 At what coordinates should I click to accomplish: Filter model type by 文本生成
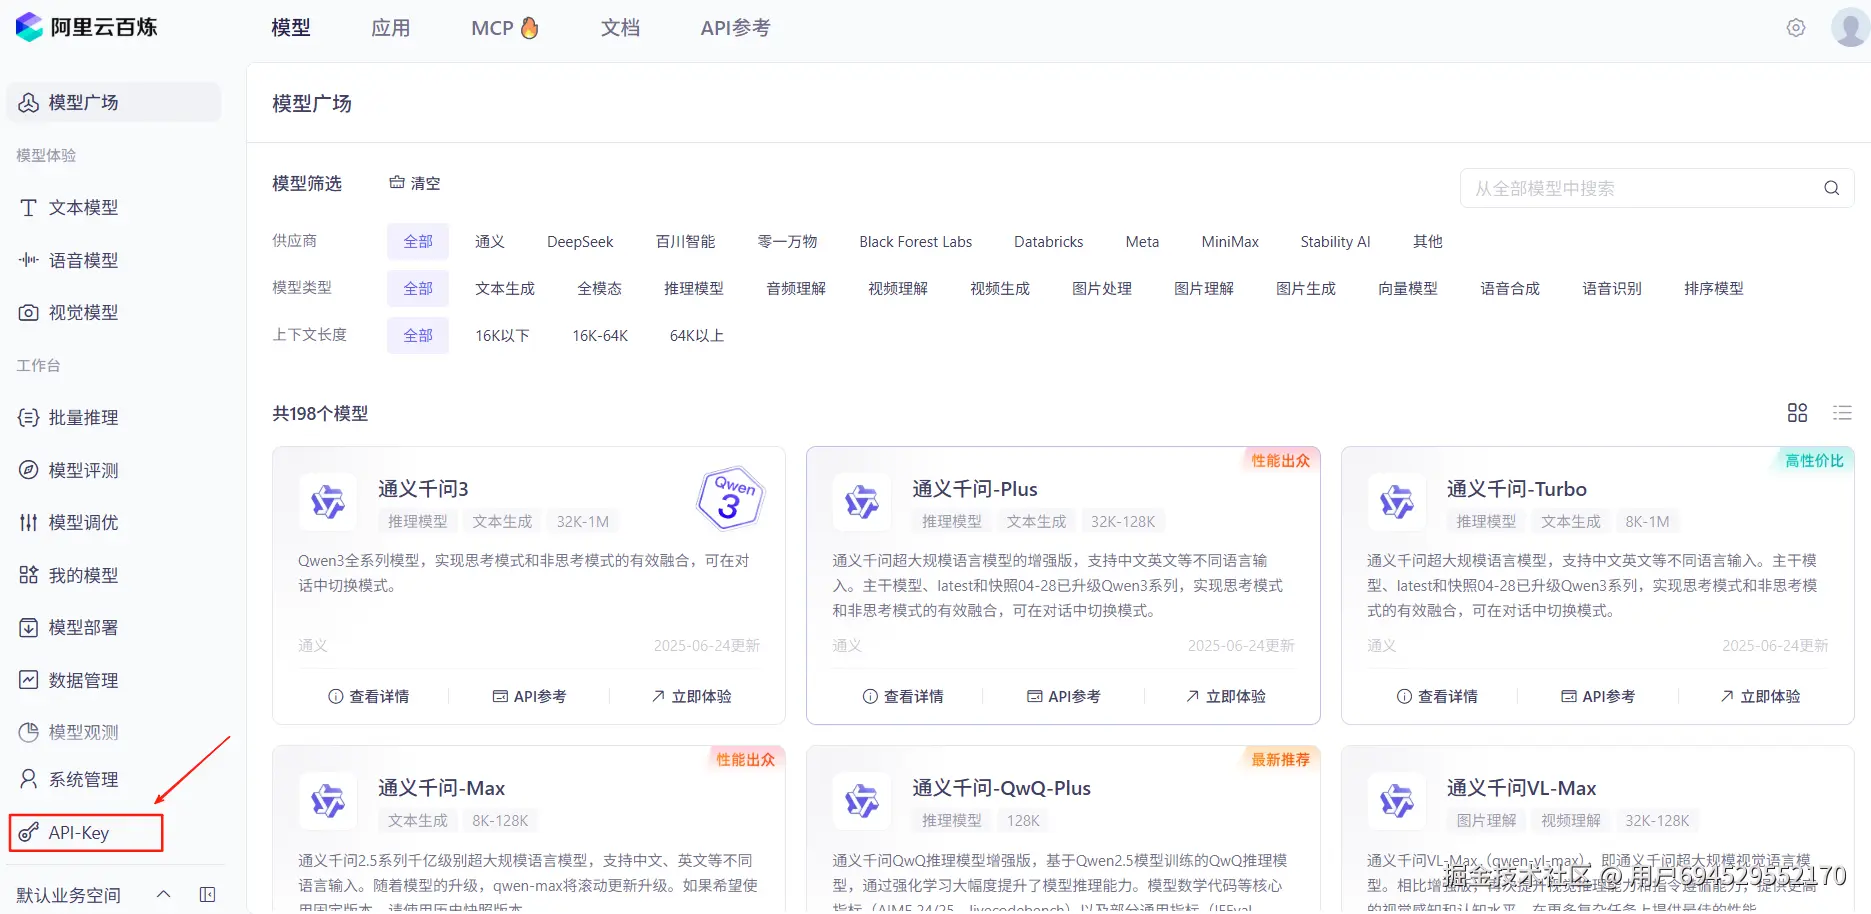505,289
